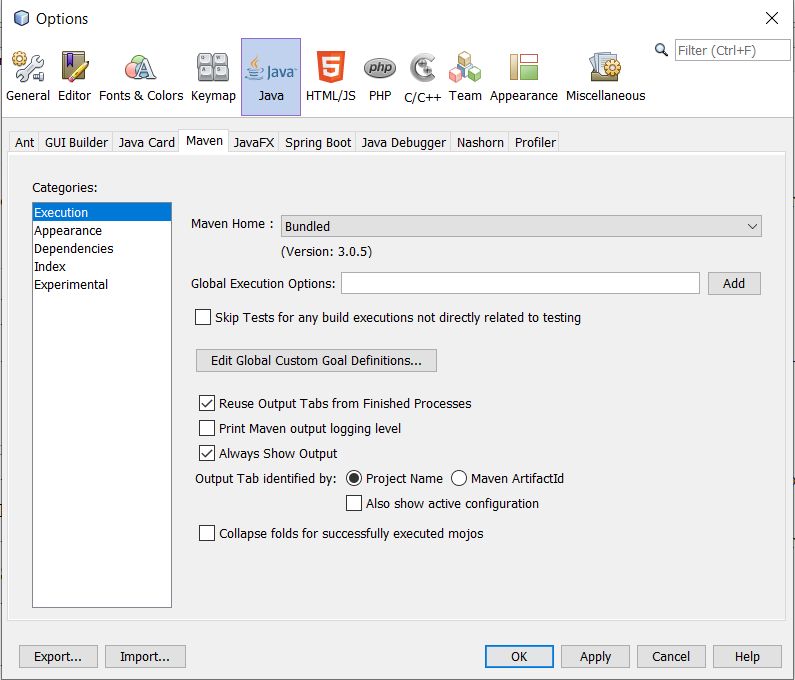Open the General options category
The height and width of the screenshot is (680, 795).
click(x=28, y=77)
